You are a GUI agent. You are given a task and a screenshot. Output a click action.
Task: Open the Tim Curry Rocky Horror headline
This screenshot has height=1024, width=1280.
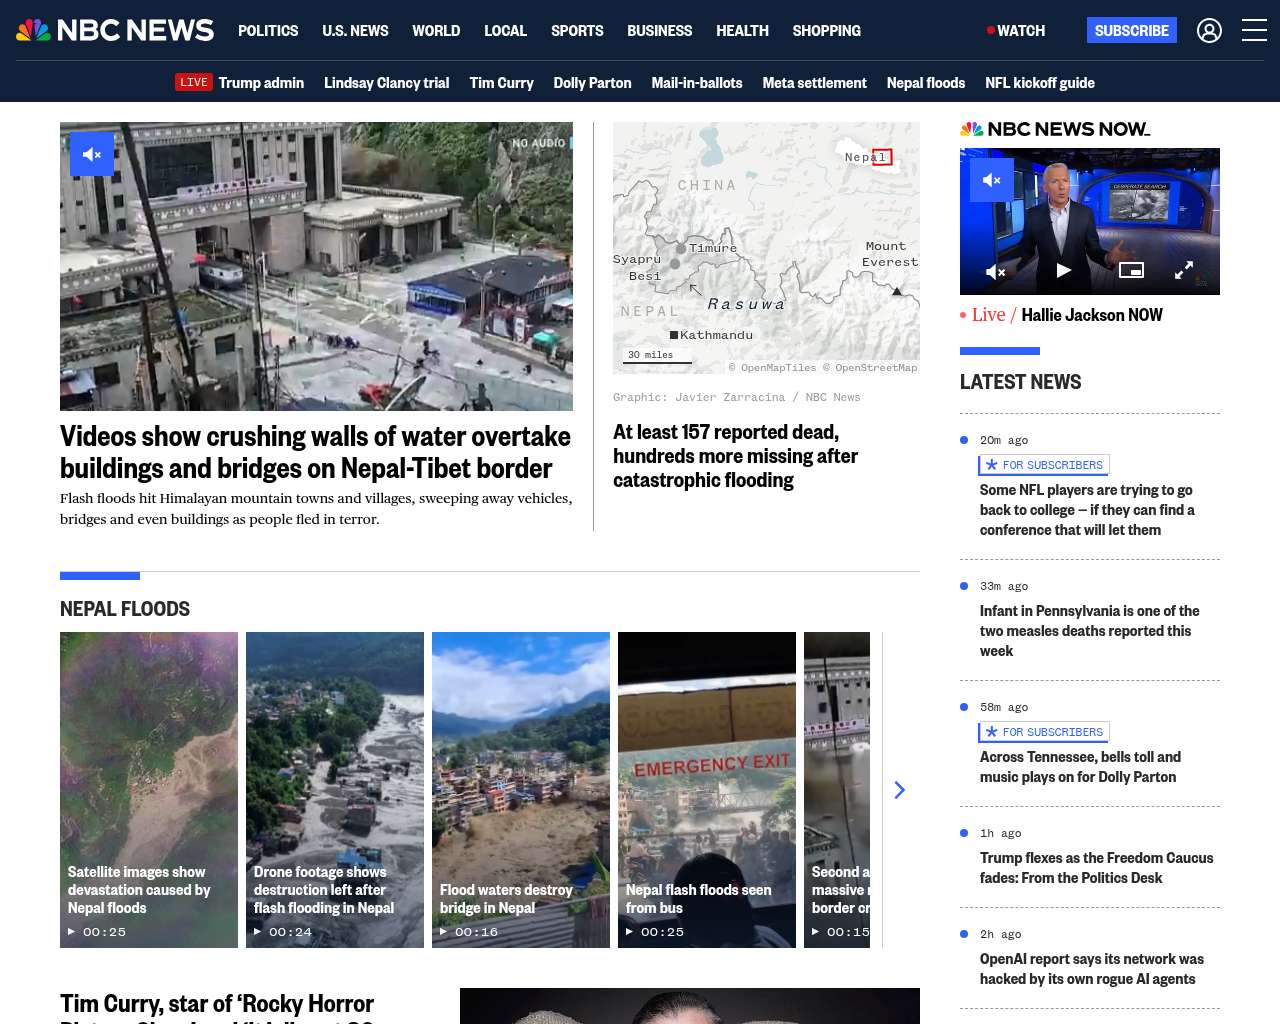217,1007
